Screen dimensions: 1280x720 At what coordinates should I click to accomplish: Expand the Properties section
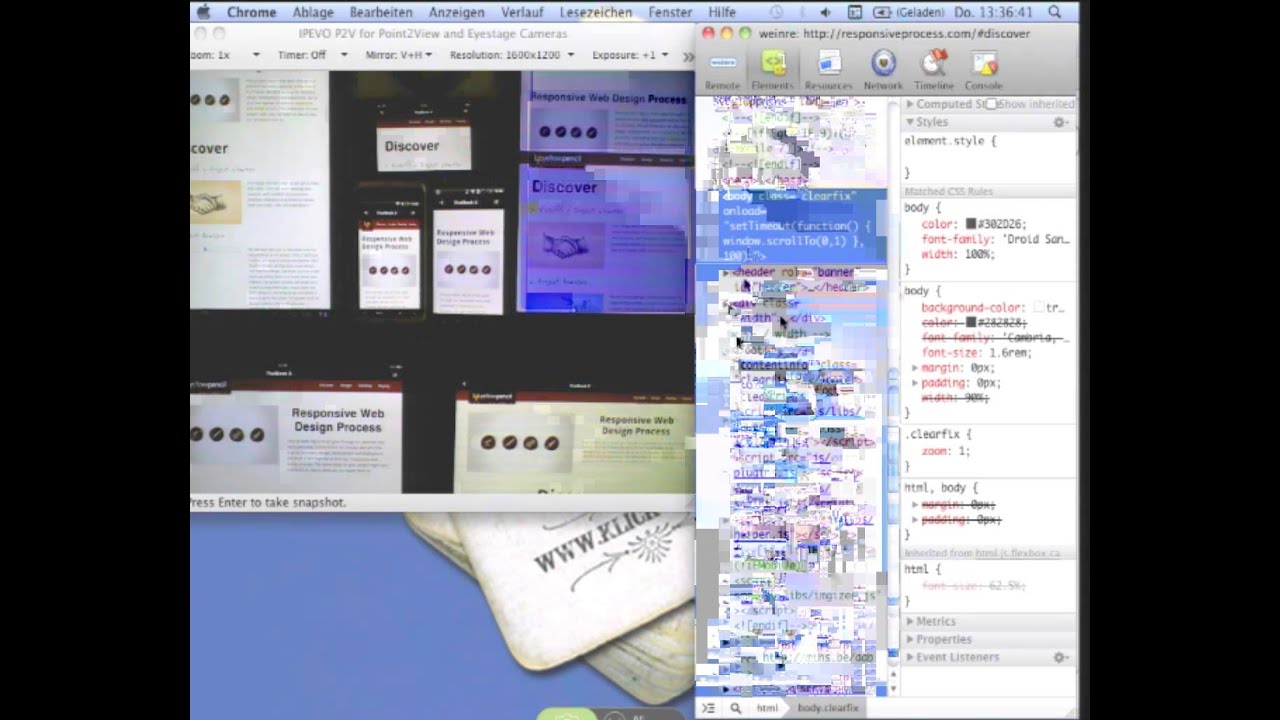click(x=910, y=639)
